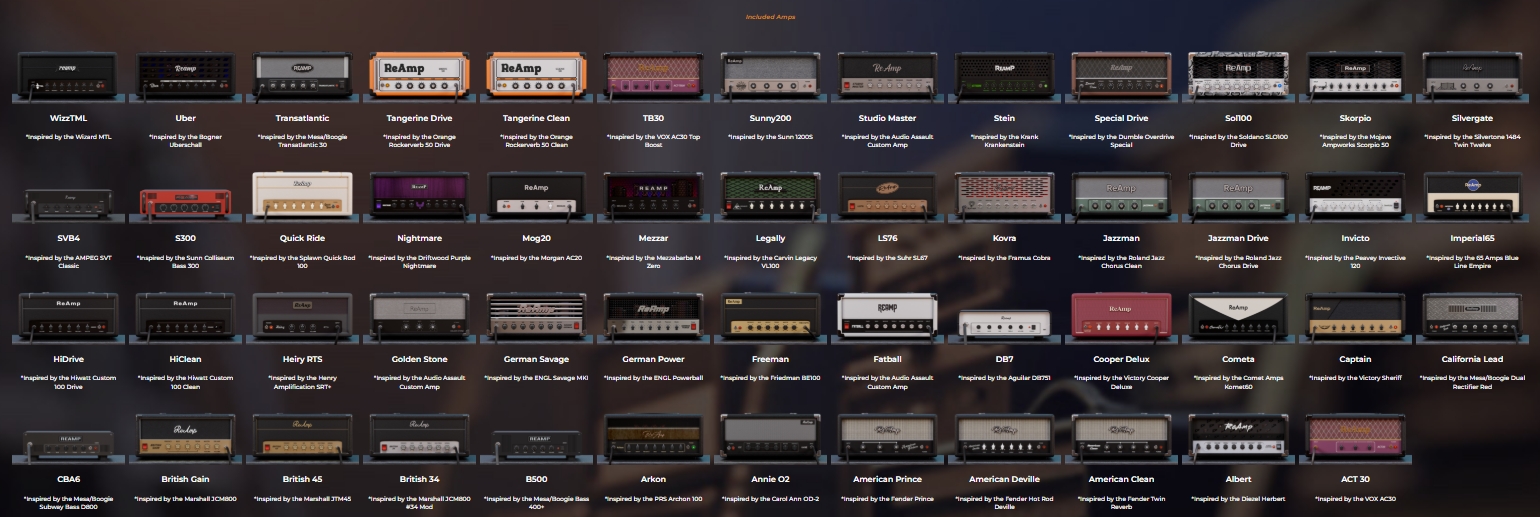Select the B500 amp image
Viewport: 1540px width, 517px height.
538,445
